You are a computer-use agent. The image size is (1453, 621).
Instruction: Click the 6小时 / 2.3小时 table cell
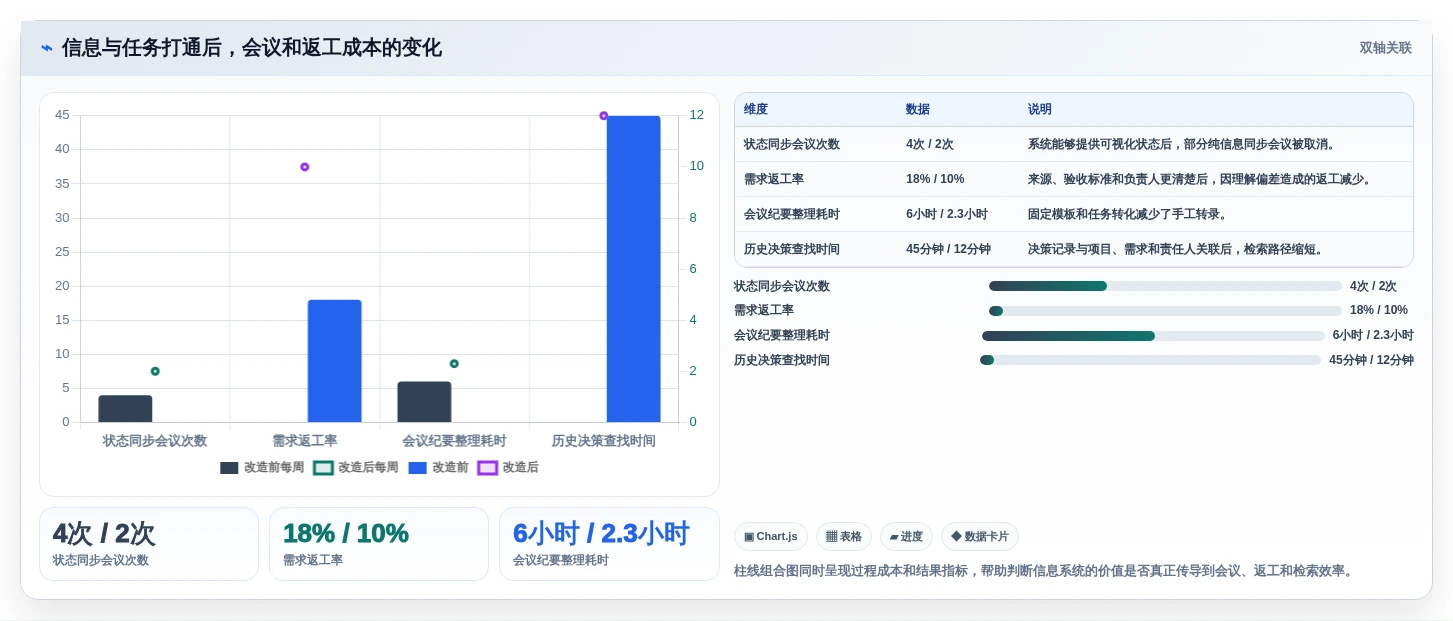coord(947,214)
